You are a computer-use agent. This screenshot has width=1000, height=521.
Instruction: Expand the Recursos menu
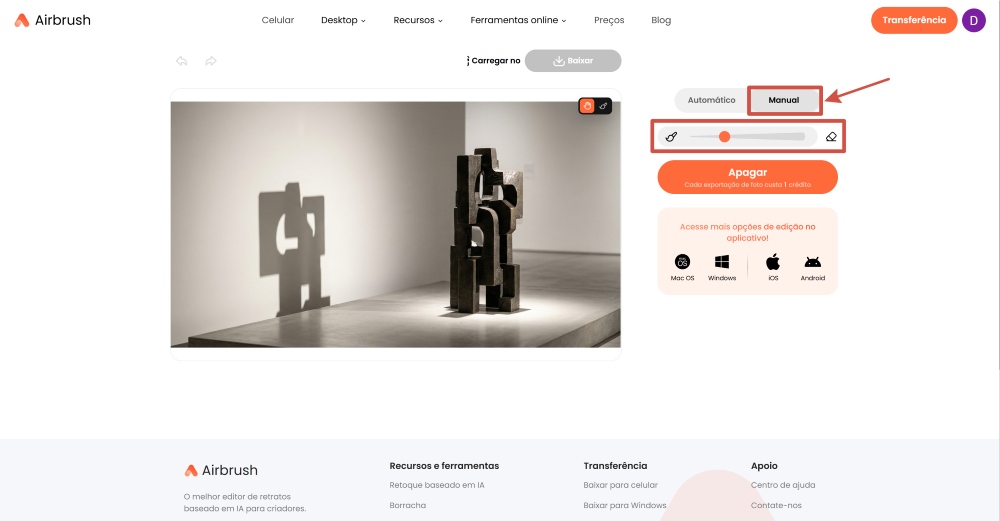pos(418,20)
